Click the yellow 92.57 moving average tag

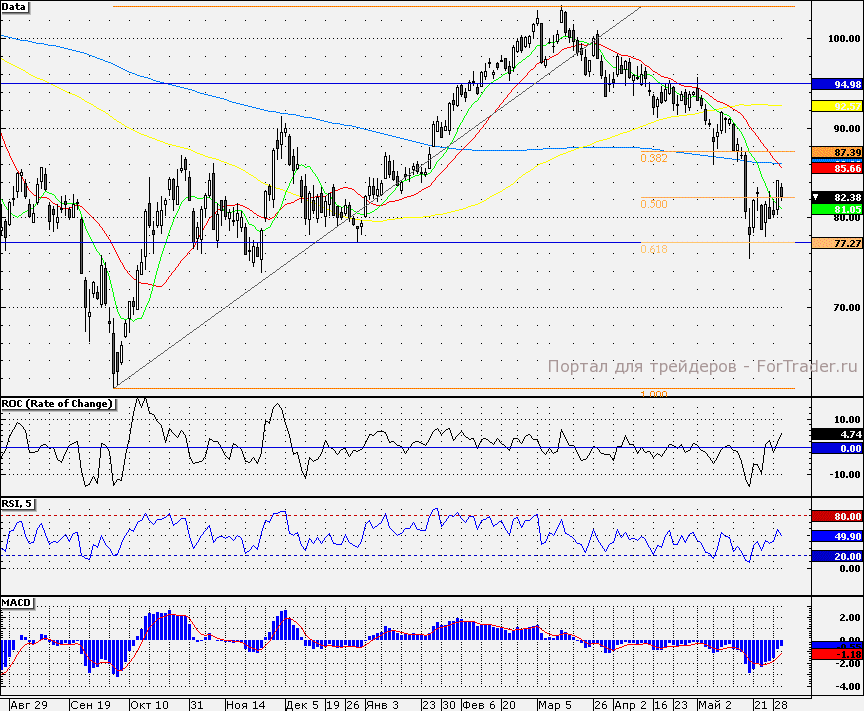[x=836, y=104]
